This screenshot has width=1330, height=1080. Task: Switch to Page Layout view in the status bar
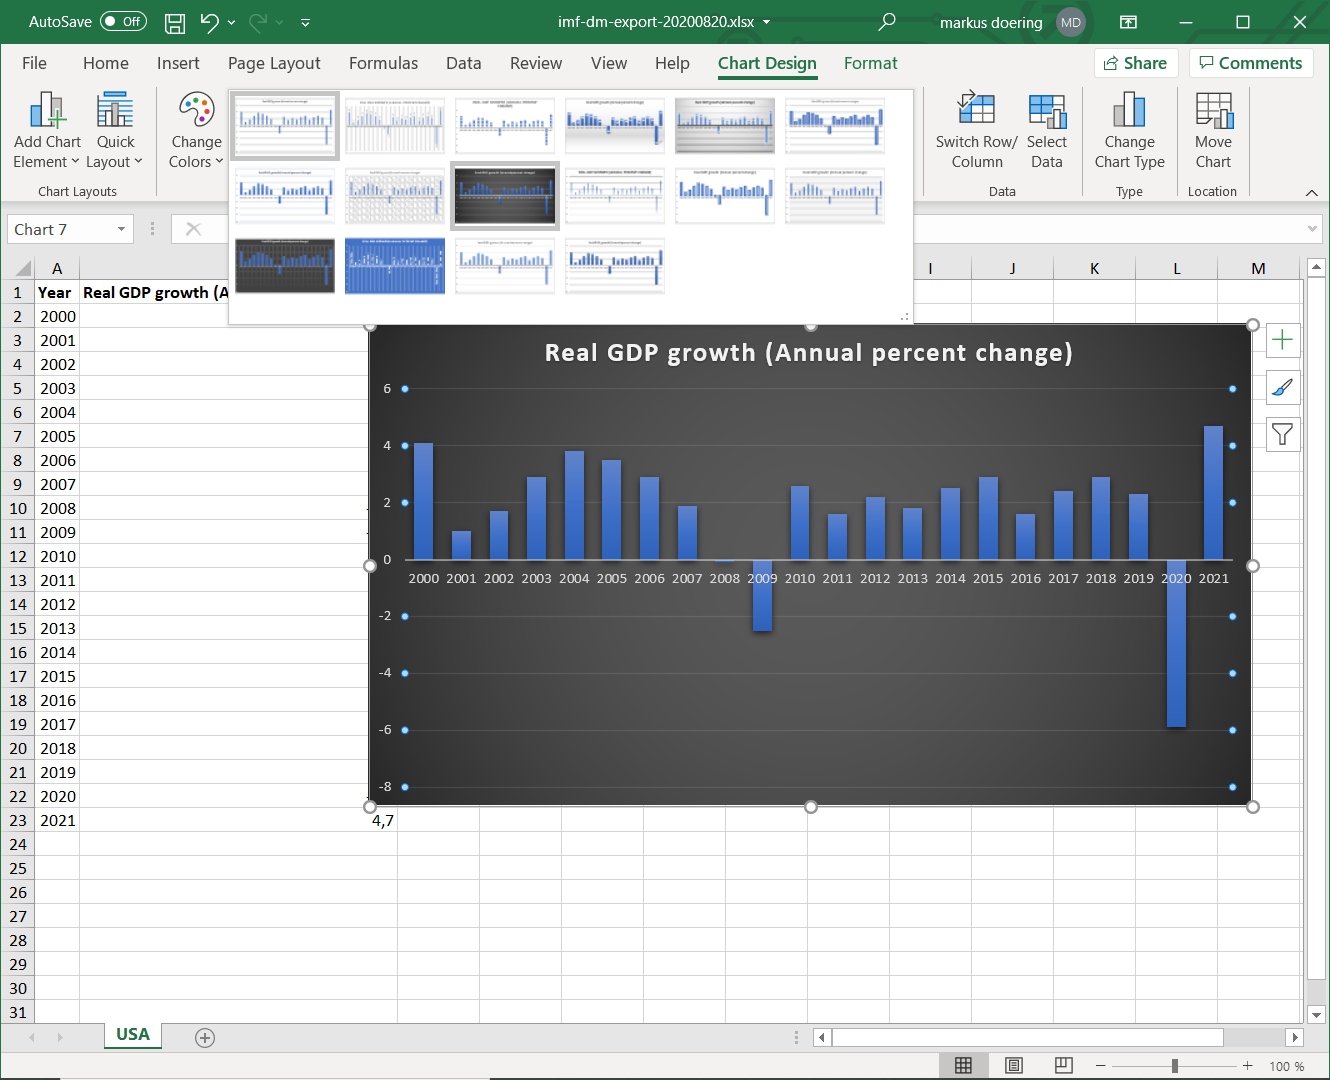(1013, 1065)
